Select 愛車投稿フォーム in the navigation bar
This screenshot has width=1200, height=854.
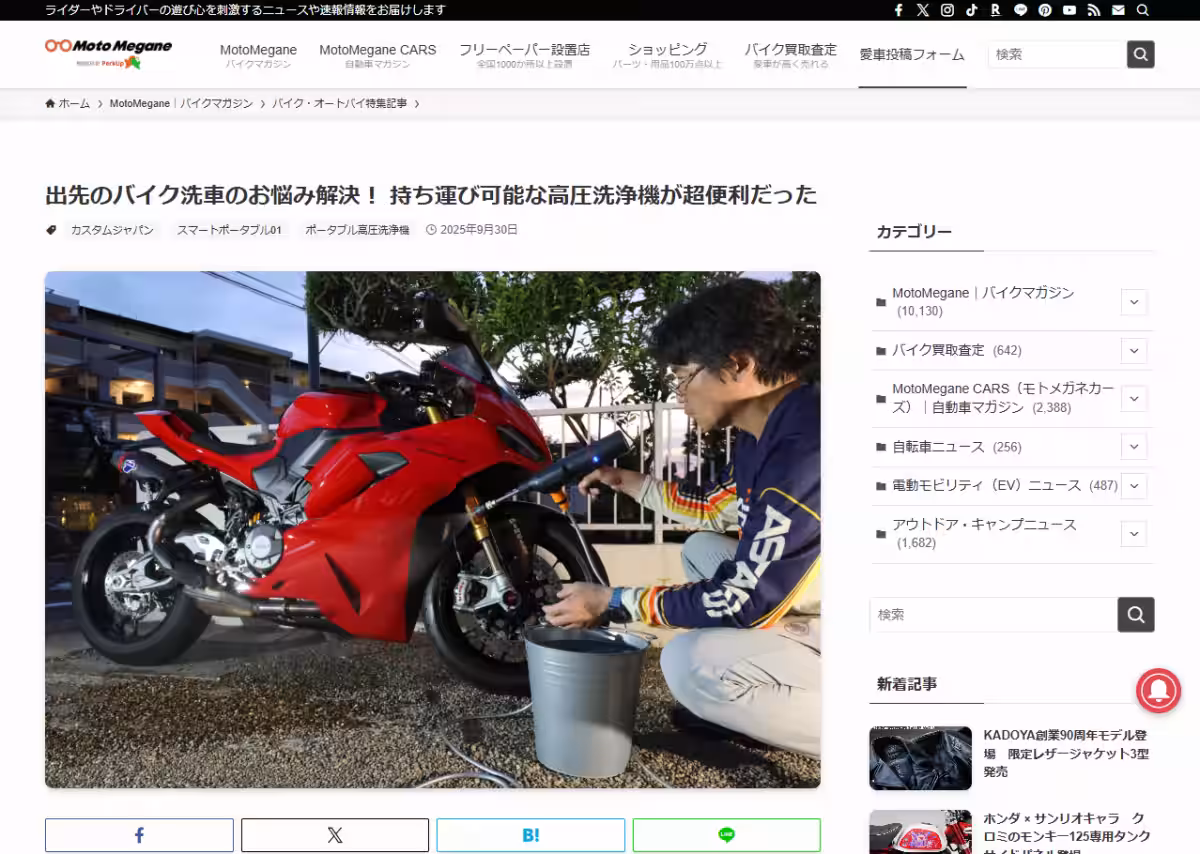coord(912,55)
